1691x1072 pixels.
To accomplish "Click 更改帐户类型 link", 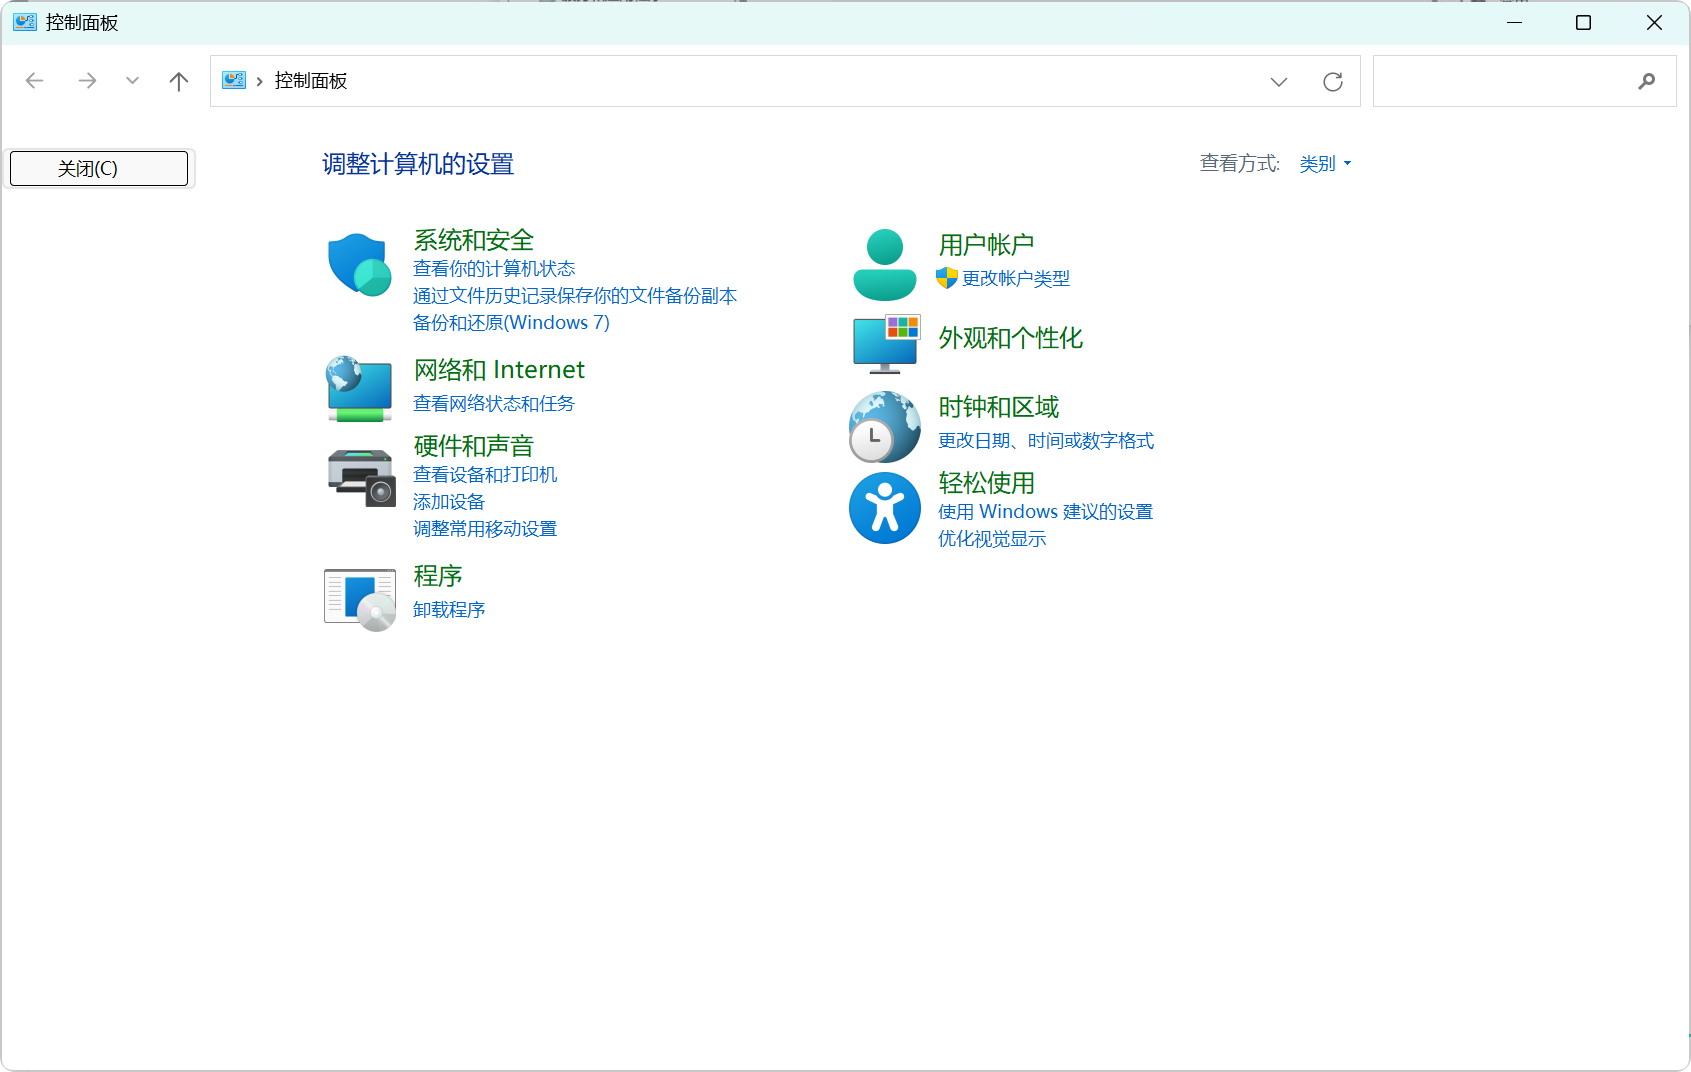I will 1015,279.
